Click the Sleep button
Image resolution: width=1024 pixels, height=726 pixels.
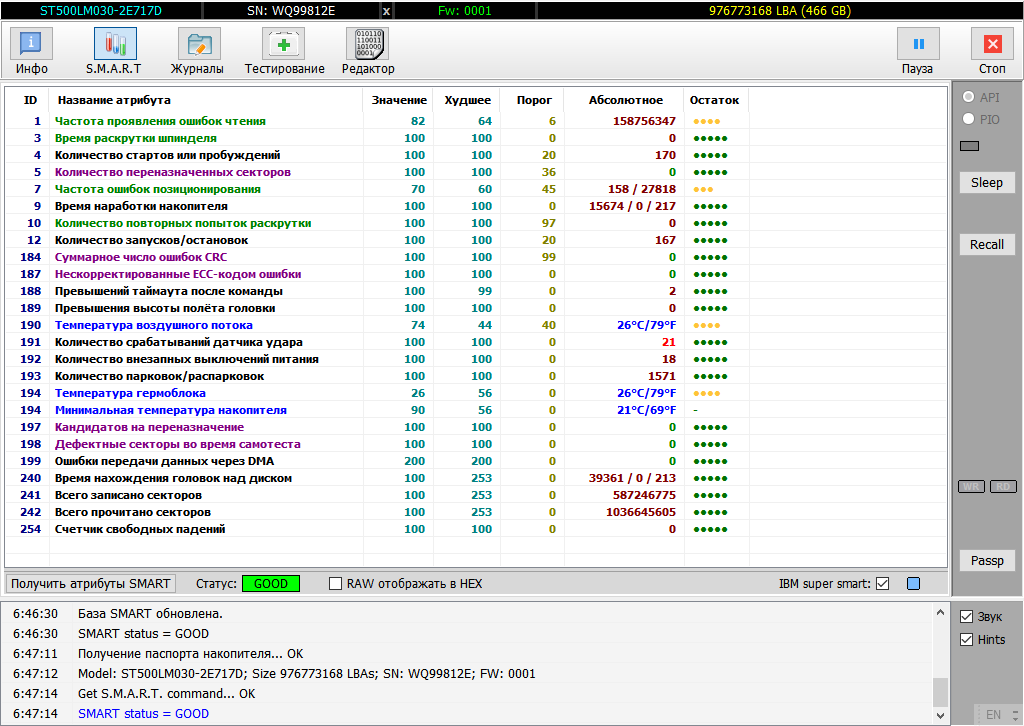tap(986, 183)
